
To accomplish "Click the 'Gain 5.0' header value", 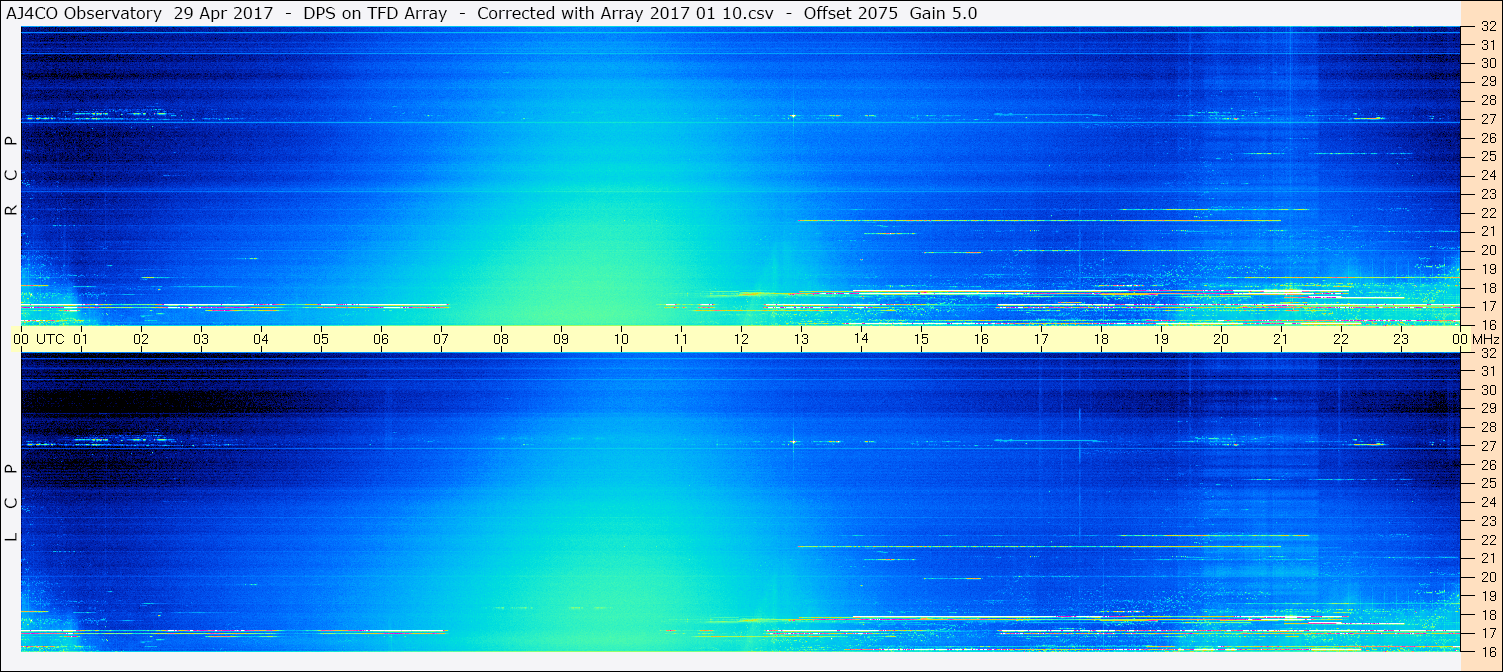I will pyautogui.click(x=944, y=13).
